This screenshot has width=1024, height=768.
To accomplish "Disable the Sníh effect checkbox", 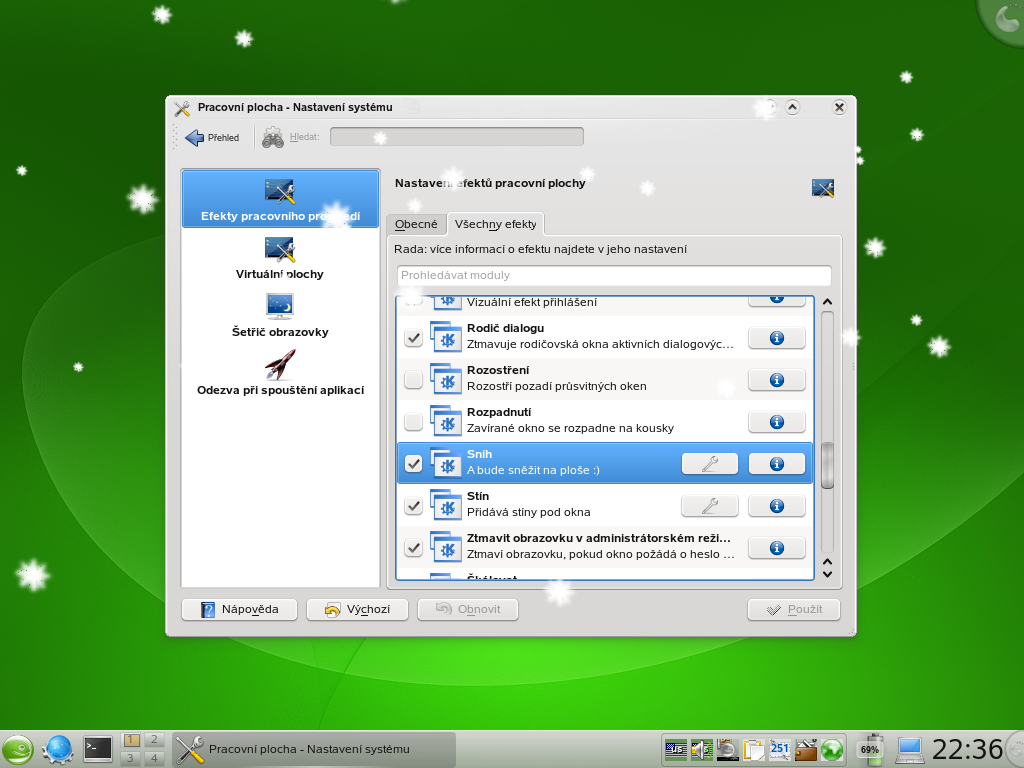I will click(413, 464).
